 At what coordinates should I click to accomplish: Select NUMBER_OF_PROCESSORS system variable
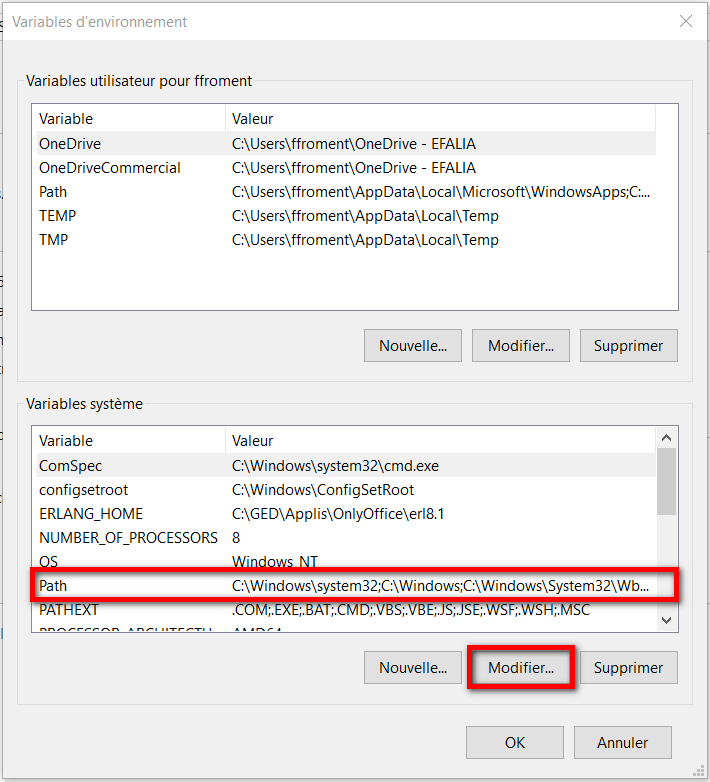[127, 538]
